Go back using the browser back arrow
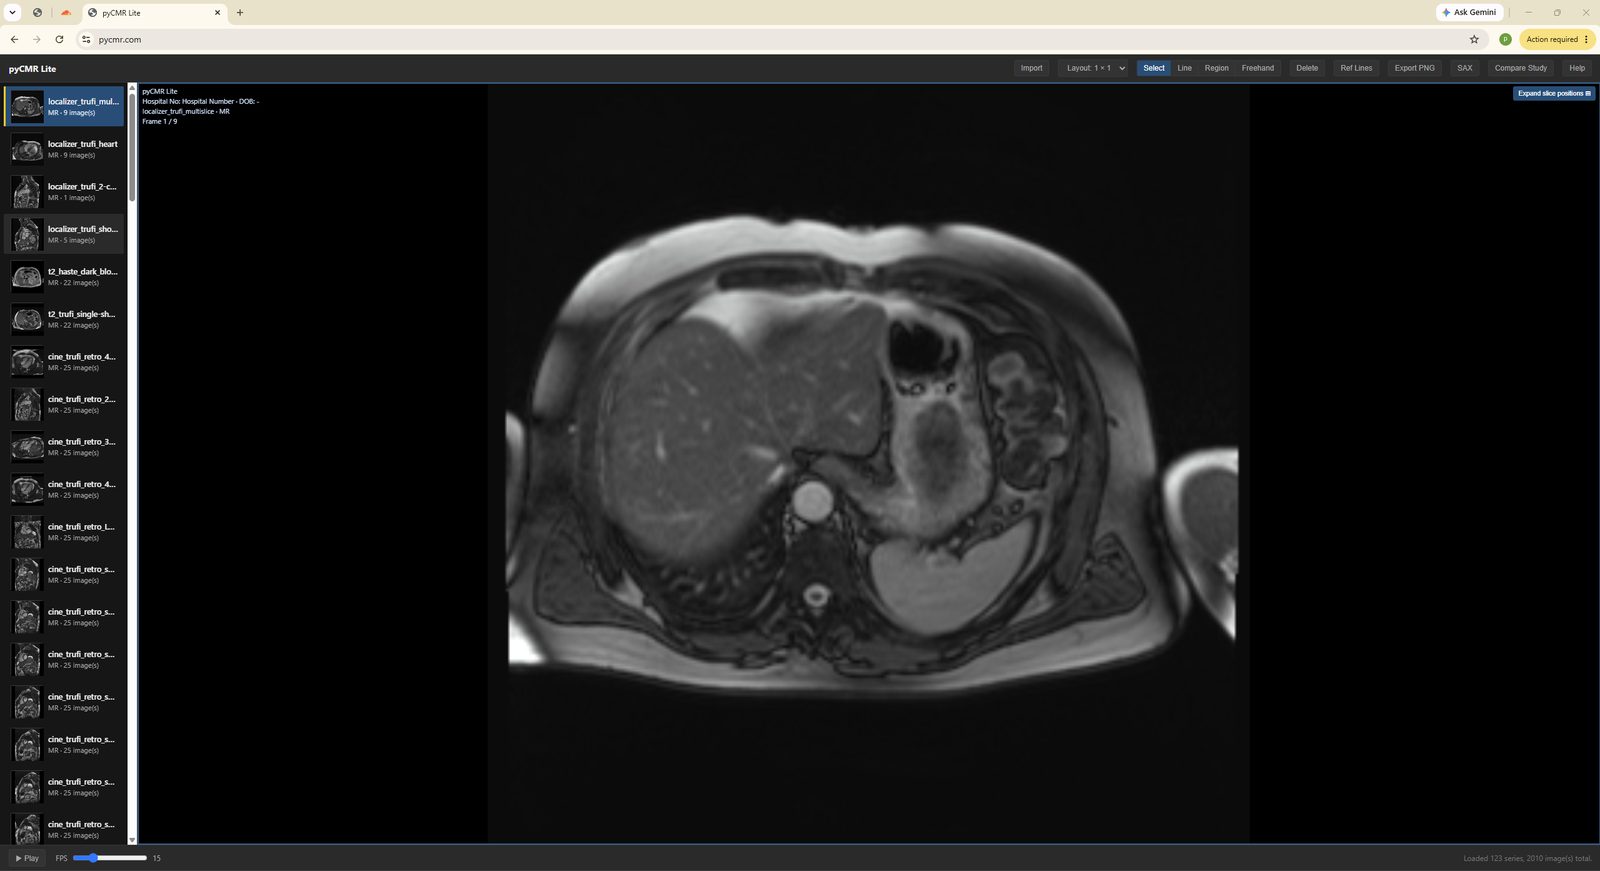The width and height of the screenshot is (1600, 871). click(14, 39)
